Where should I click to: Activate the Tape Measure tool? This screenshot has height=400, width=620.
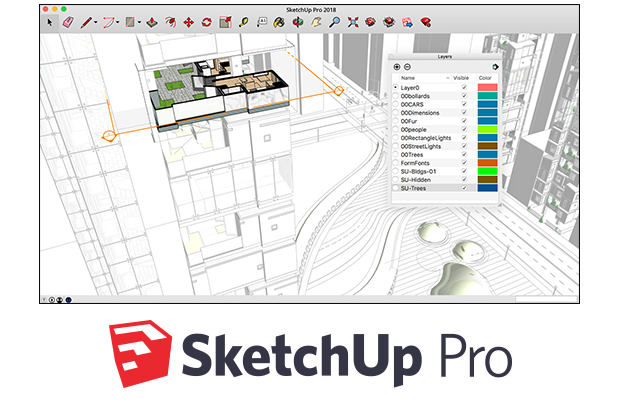(x=244, y=20)
